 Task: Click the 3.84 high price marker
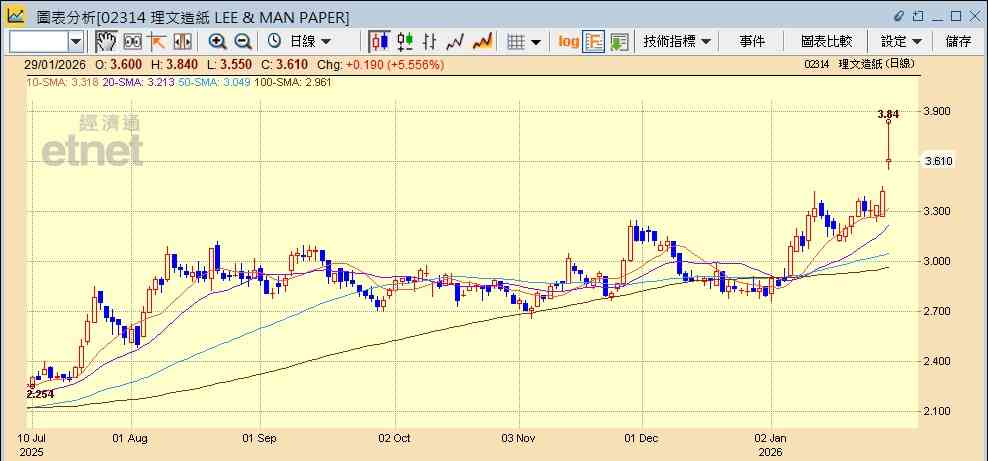888,114
